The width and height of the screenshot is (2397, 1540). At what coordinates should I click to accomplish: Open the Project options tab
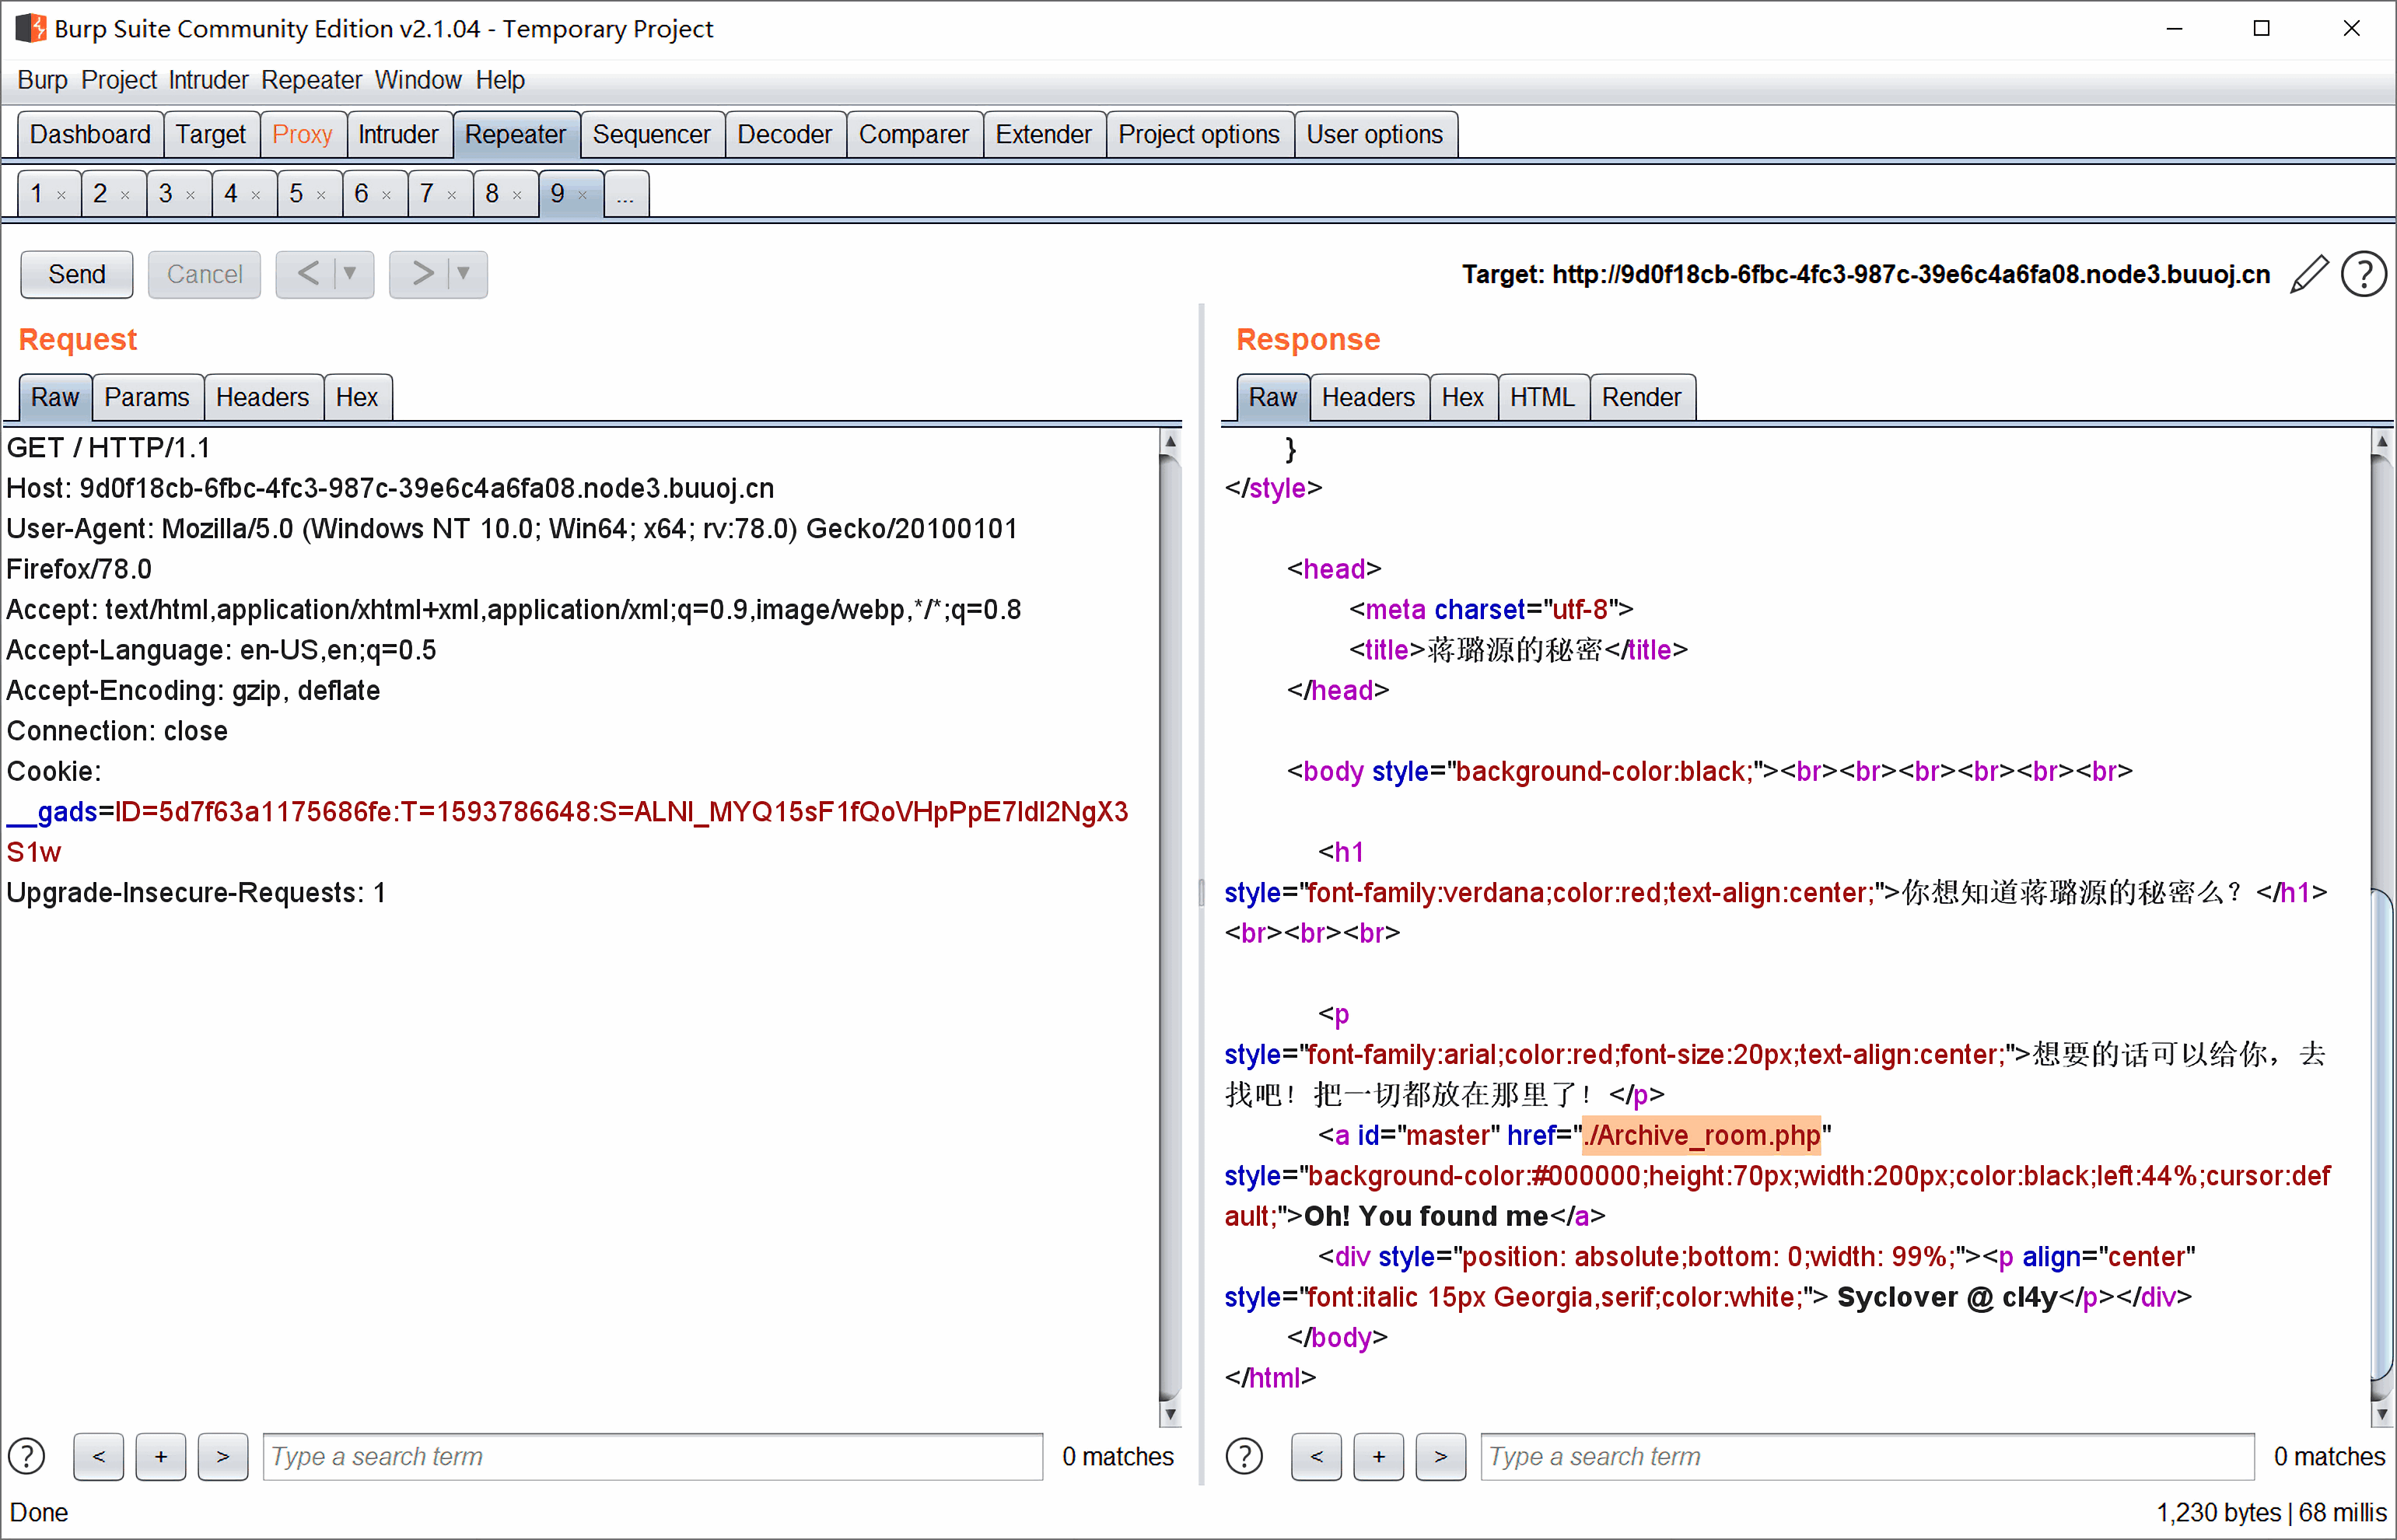click(x=1199, y=135)
